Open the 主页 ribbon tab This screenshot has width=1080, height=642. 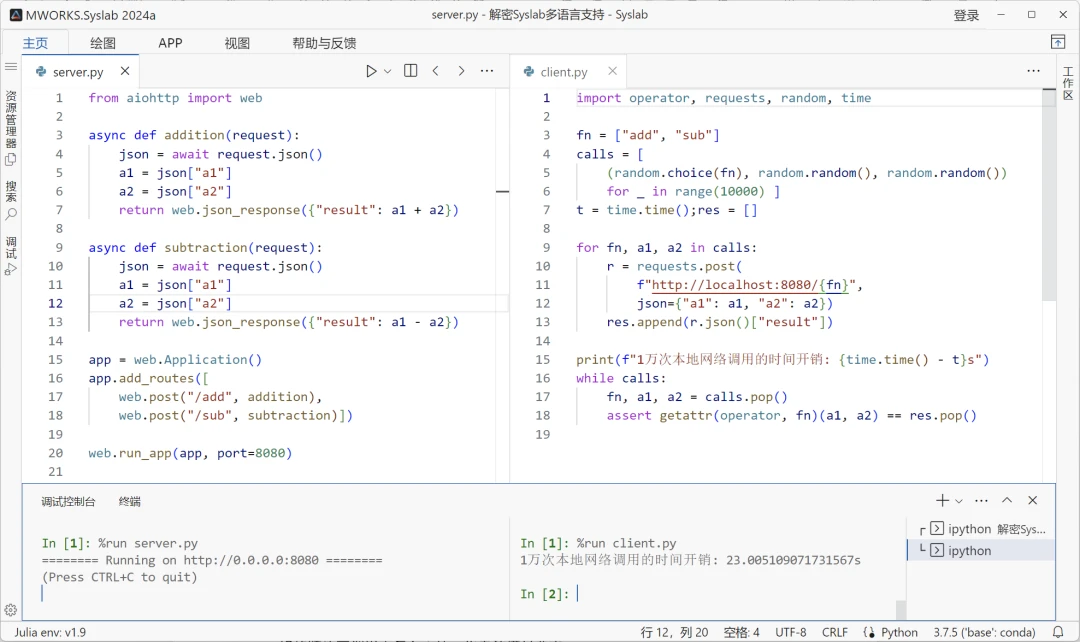coord(35,43)
